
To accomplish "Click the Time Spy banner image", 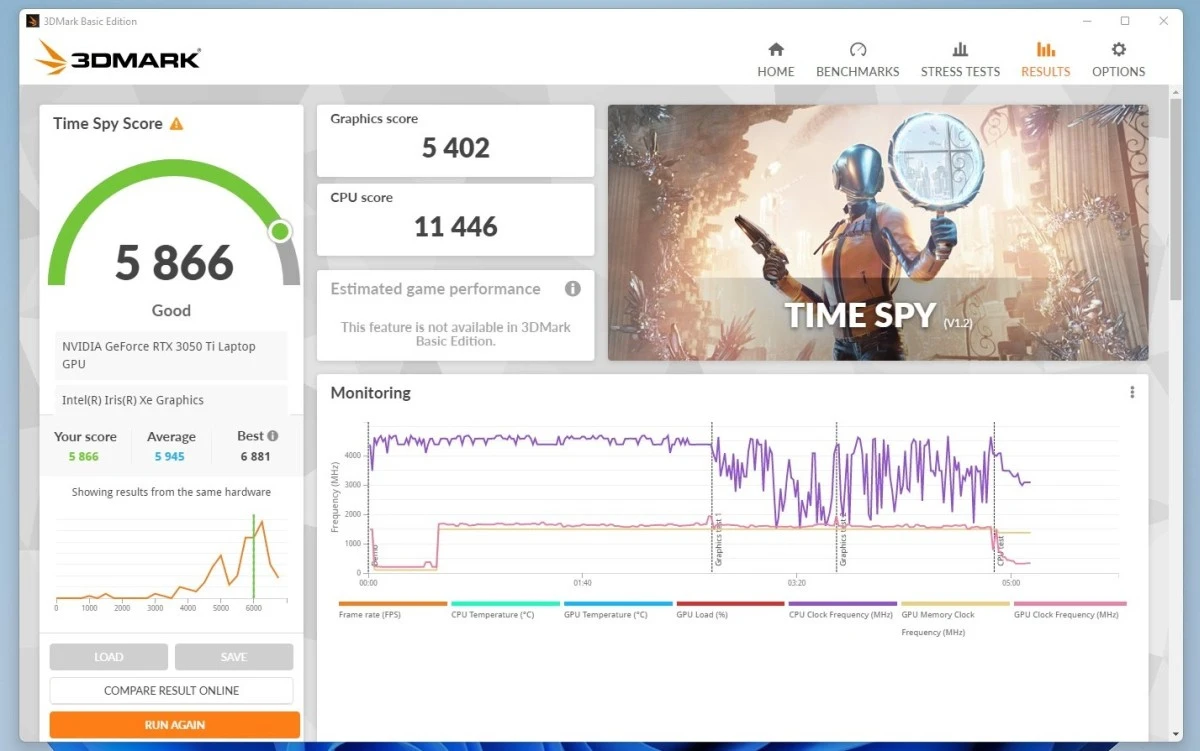I will coord(877,232).
